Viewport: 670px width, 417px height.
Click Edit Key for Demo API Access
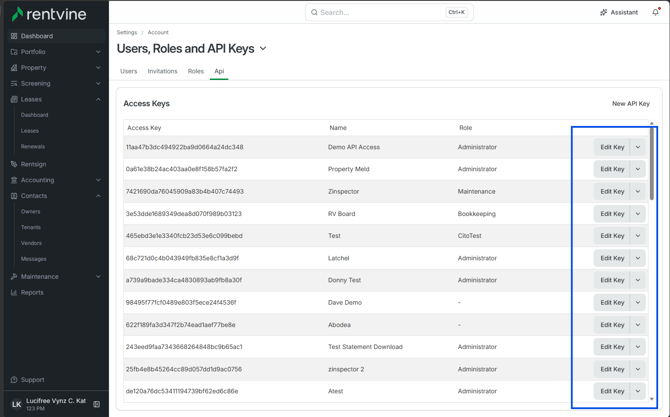click(612, 147)
